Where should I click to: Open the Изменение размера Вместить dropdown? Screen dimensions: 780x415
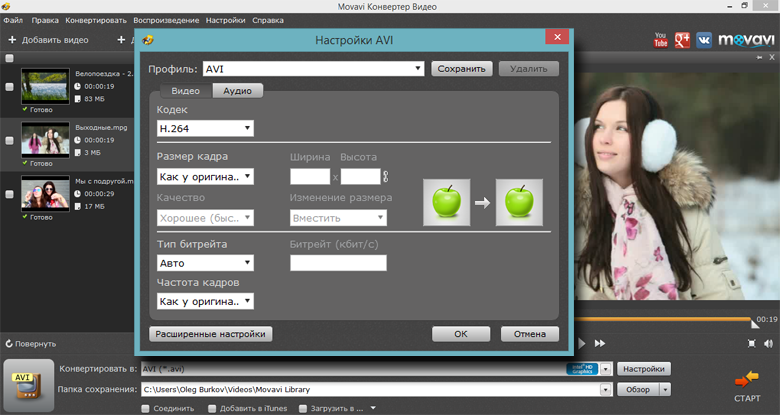pyautogui.click(x=338, y=218)
